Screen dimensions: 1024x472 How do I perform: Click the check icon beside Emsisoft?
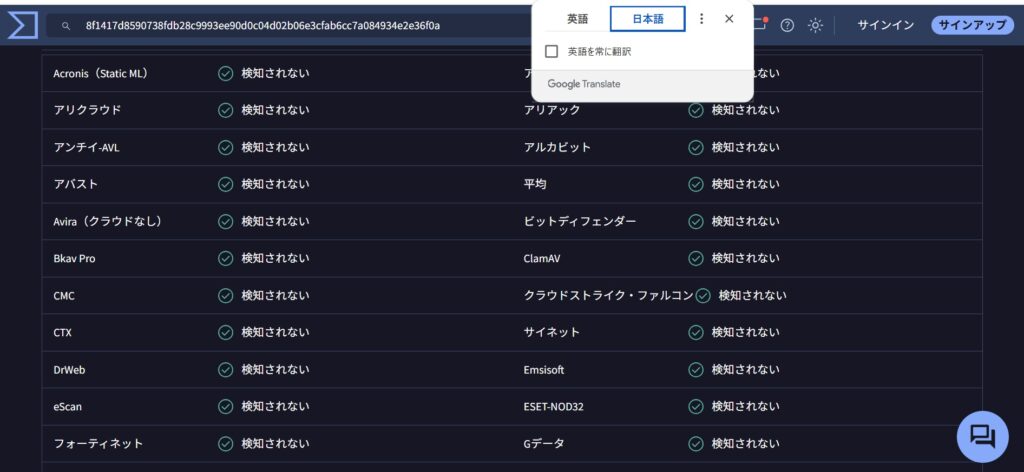(x=696, y=370)
